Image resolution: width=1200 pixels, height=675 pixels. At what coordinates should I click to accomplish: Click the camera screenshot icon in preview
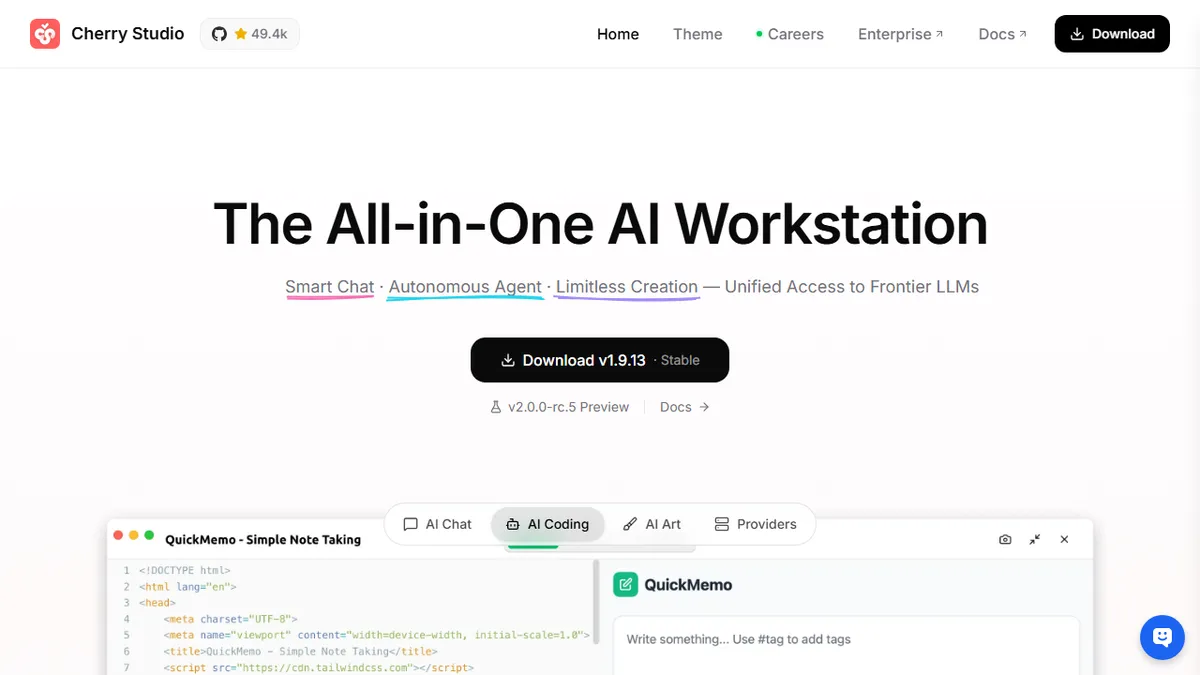point(1005,539)
